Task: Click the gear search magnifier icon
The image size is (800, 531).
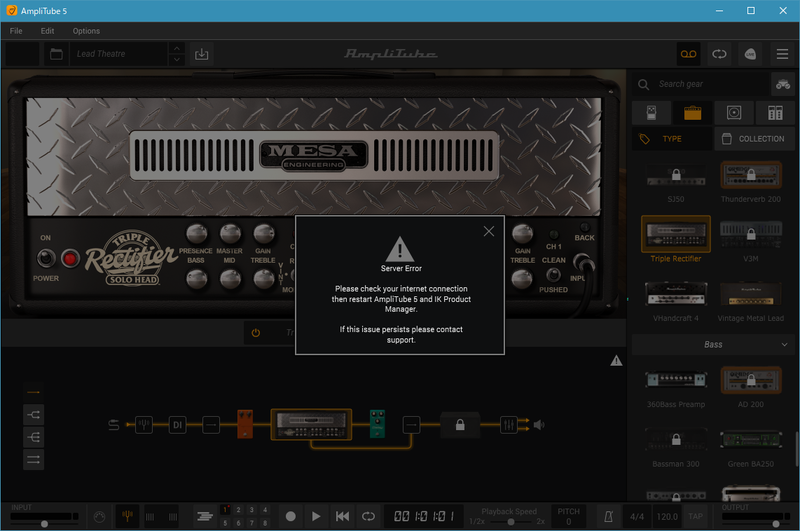Action: tap(643, 84)
